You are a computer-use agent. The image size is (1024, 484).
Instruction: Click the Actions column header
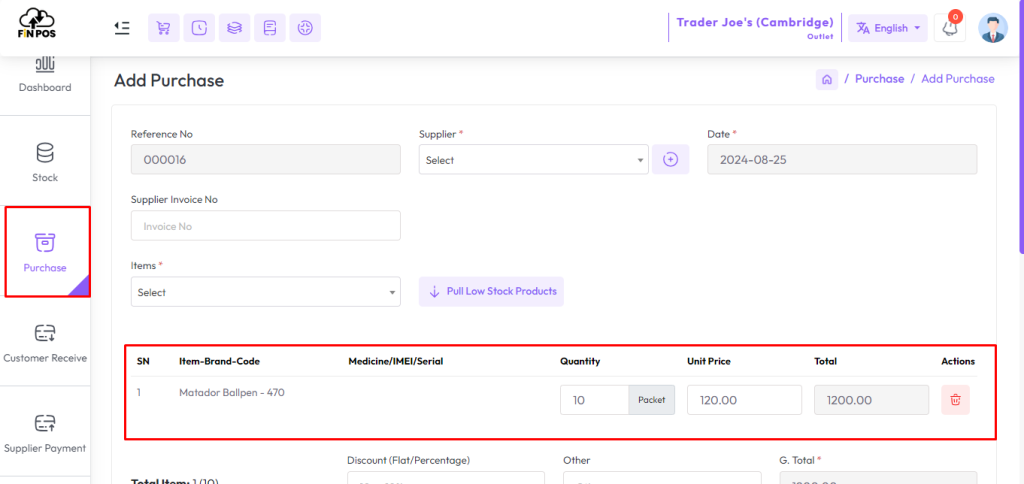point(958,361)
